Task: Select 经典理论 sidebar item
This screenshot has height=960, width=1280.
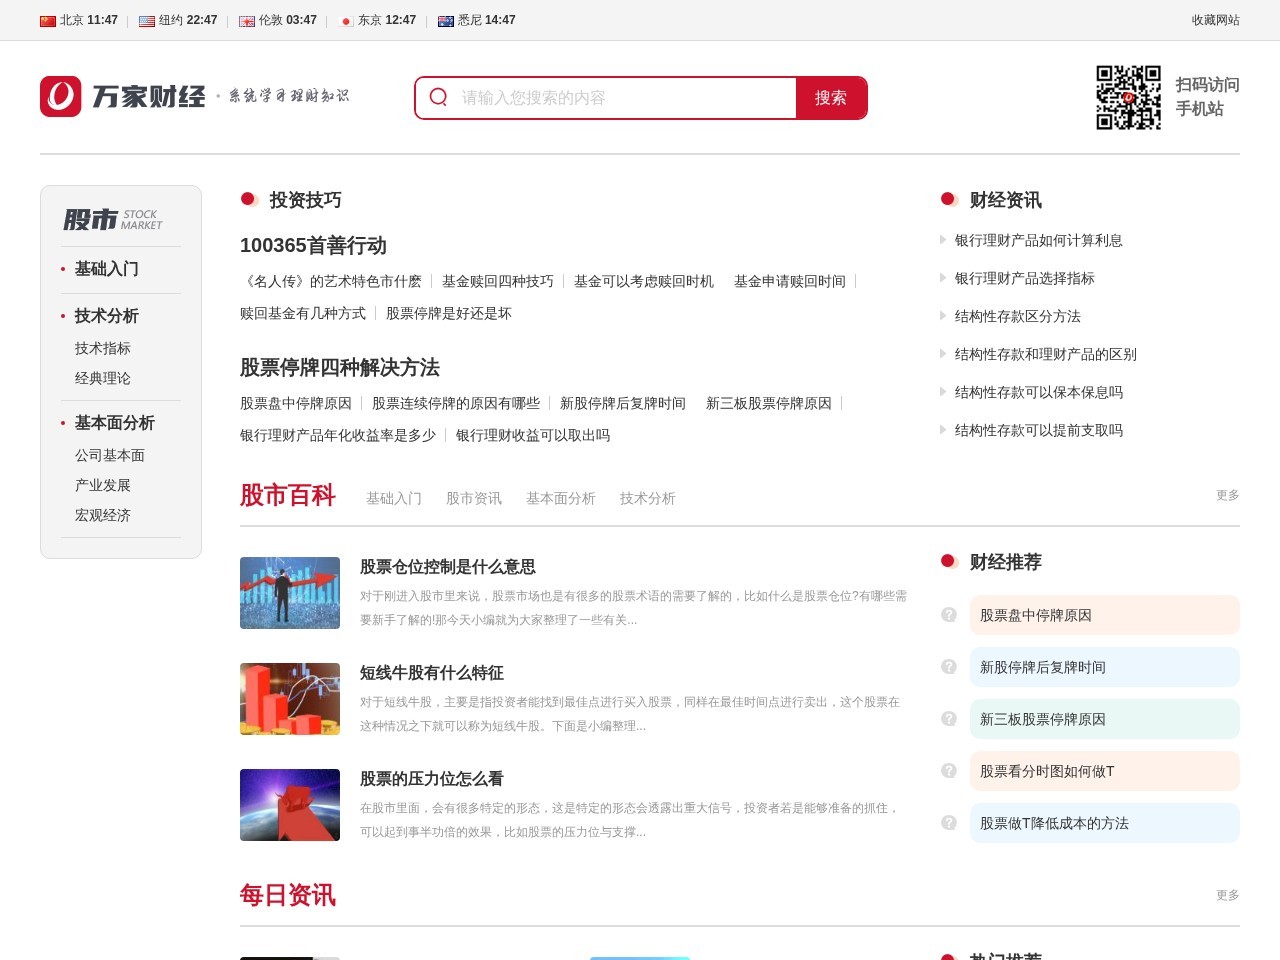Action: (x=102, y=378)
